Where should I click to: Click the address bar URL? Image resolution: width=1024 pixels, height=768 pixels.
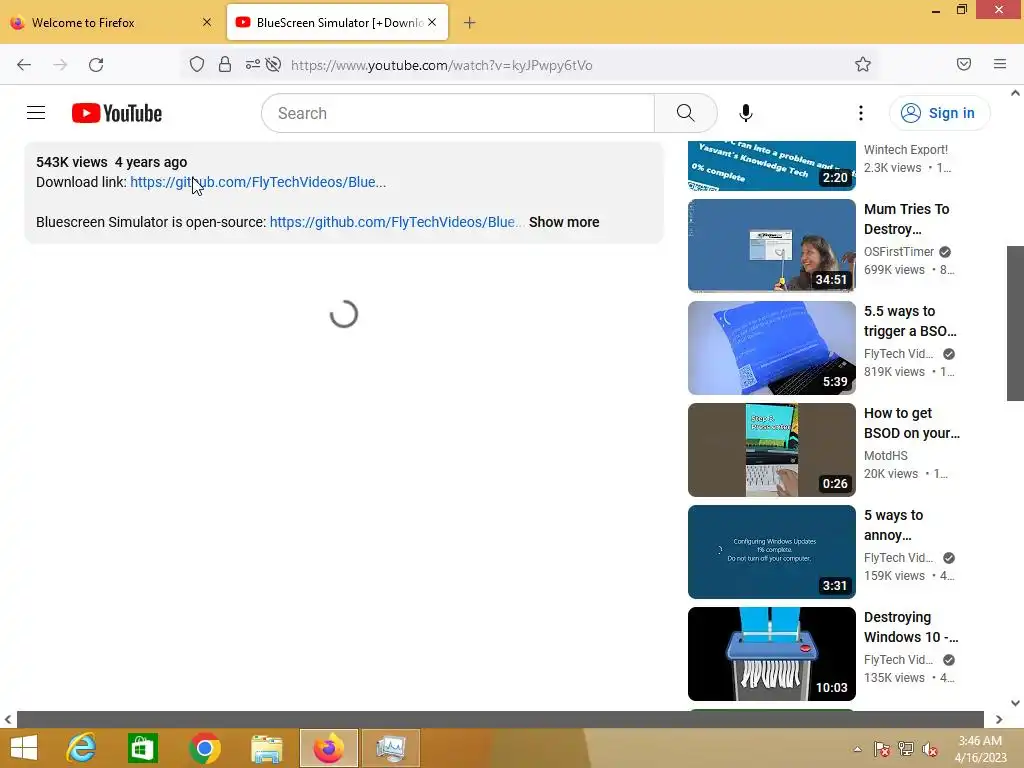pos(441,65)
